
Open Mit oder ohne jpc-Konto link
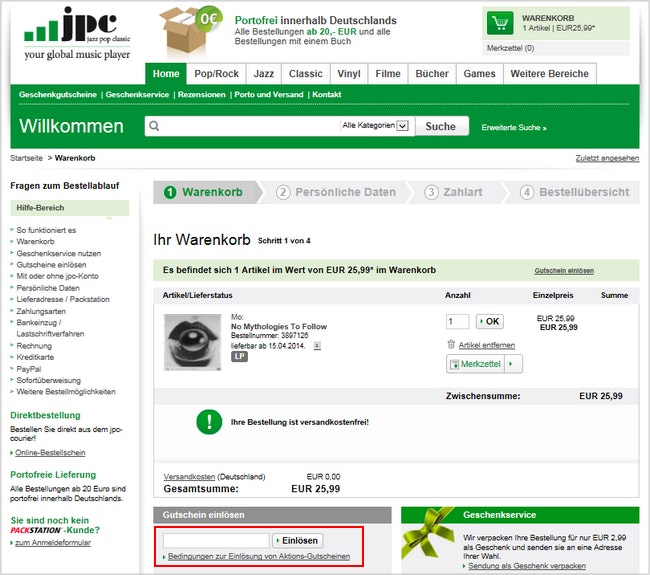57,276
